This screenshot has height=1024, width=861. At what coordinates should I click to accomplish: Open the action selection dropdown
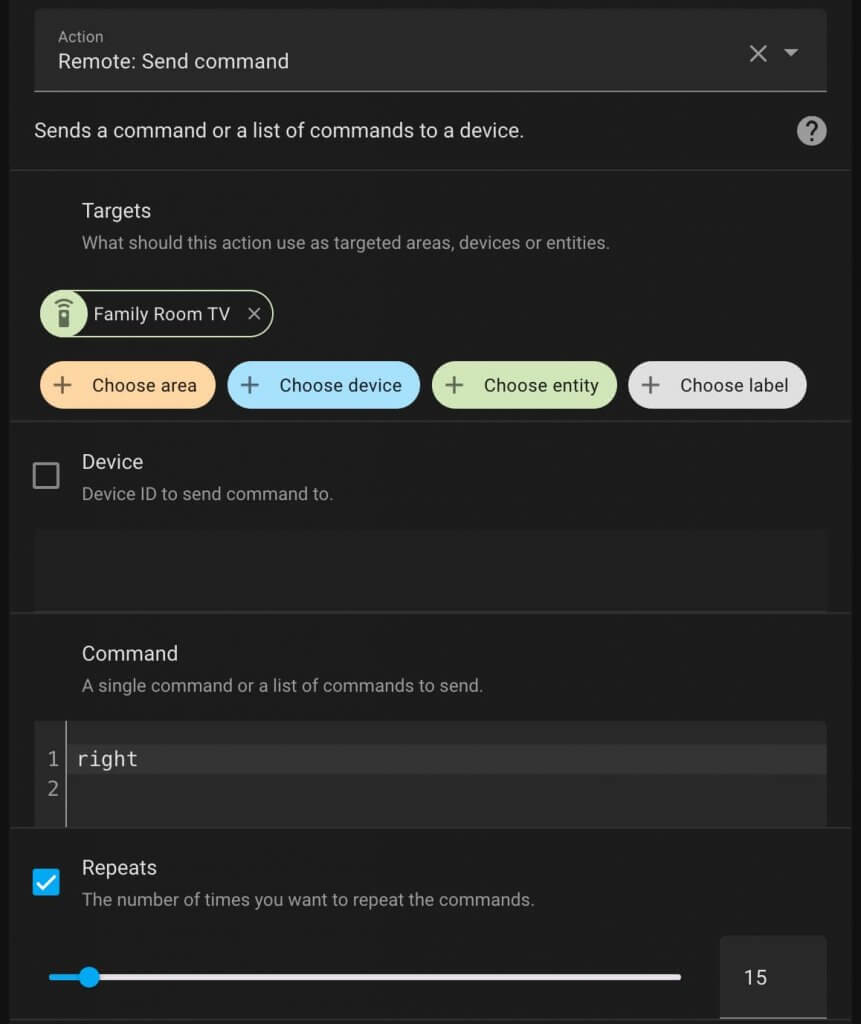790,53
